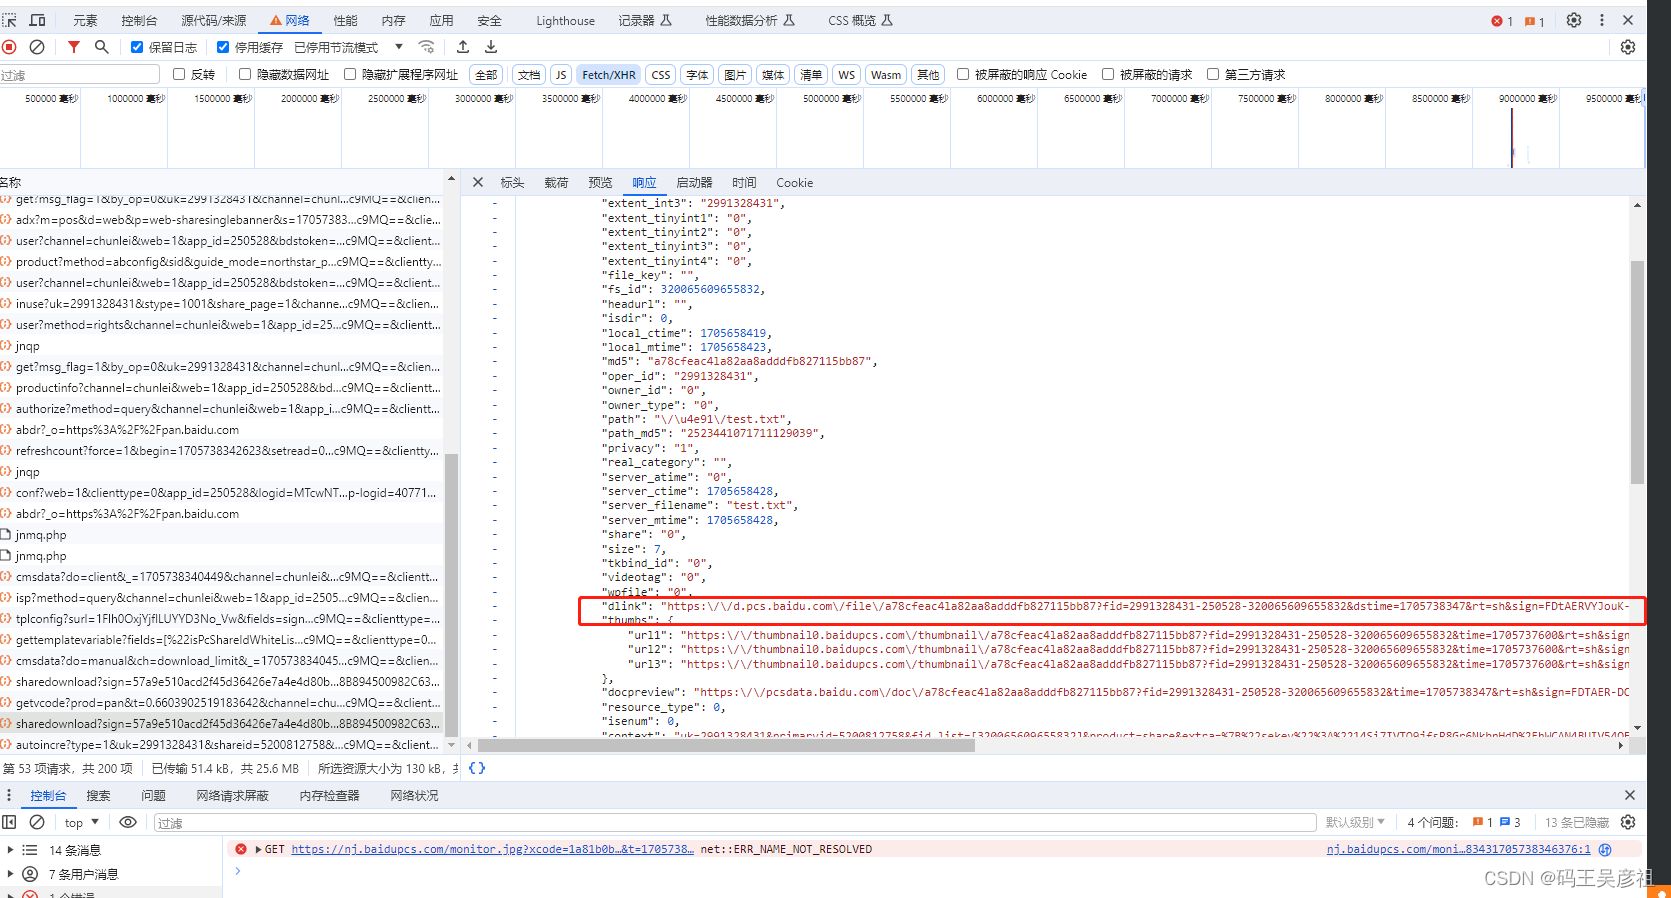This screenshot has height=898, width=1671.
Task: Close the request details pane
Action: pos(478,182)
